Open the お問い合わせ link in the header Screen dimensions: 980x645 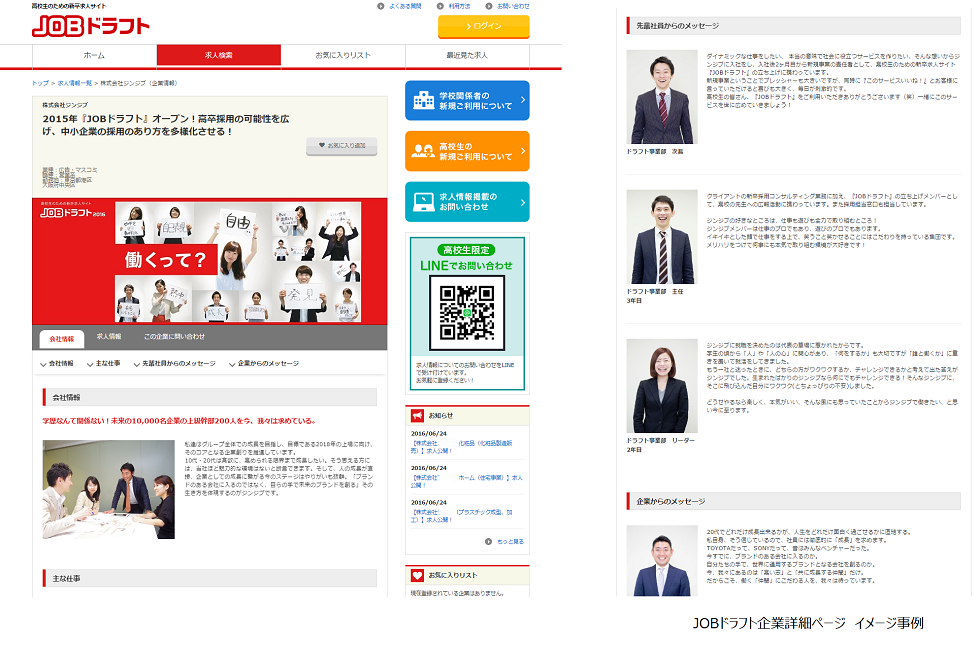[x=513, y=6]
